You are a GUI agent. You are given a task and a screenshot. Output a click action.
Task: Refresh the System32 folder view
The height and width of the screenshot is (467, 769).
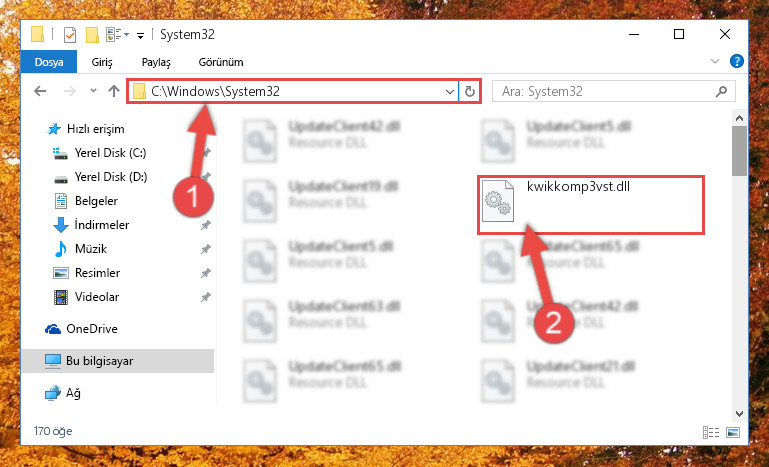coord(469,91)
